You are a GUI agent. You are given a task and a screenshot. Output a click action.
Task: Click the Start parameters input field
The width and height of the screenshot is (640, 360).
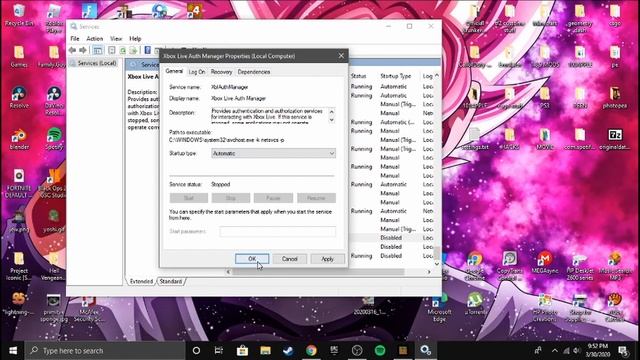click(278, 231)
